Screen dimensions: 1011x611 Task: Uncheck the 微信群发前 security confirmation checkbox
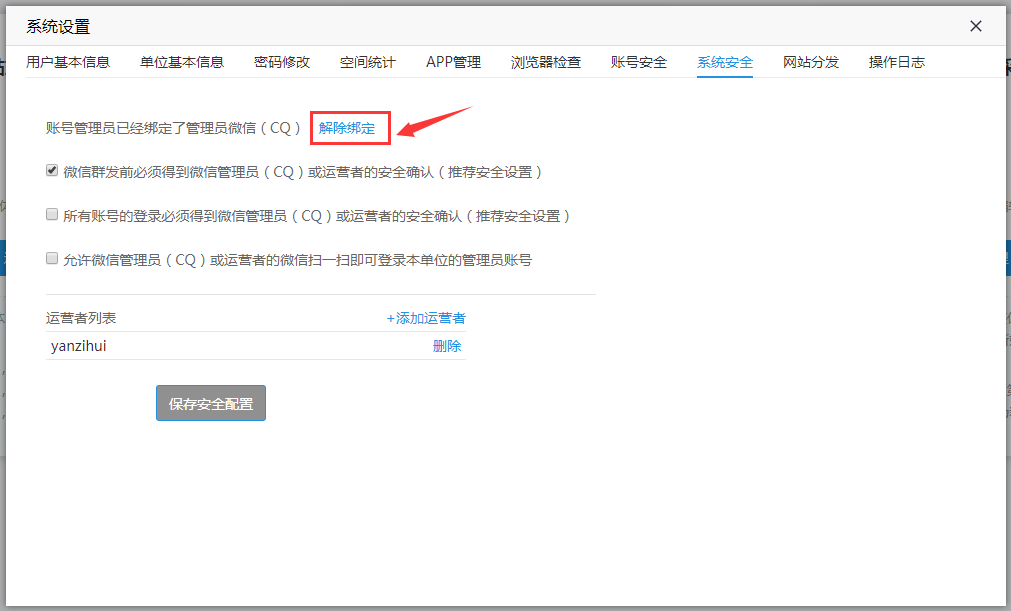point(52,171)
